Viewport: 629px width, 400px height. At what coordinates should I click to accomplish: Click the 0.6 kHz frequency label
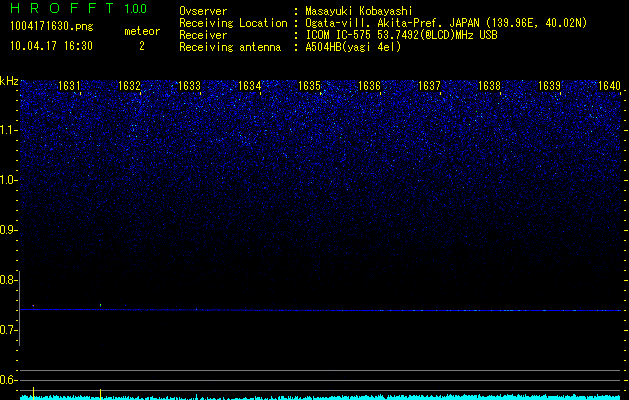[x=9, y=380]
